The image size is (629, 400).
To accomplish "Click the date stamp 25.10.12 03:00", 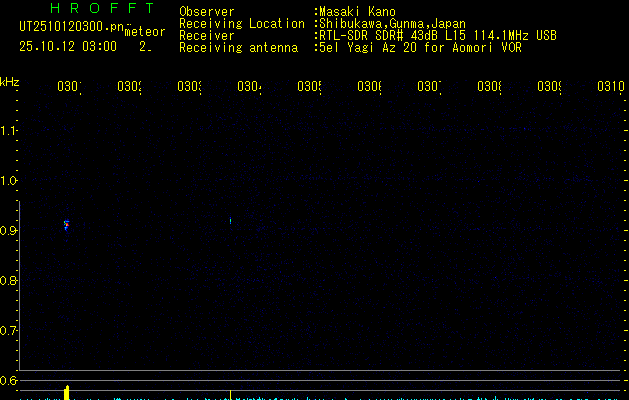I will tap(68, 46).
